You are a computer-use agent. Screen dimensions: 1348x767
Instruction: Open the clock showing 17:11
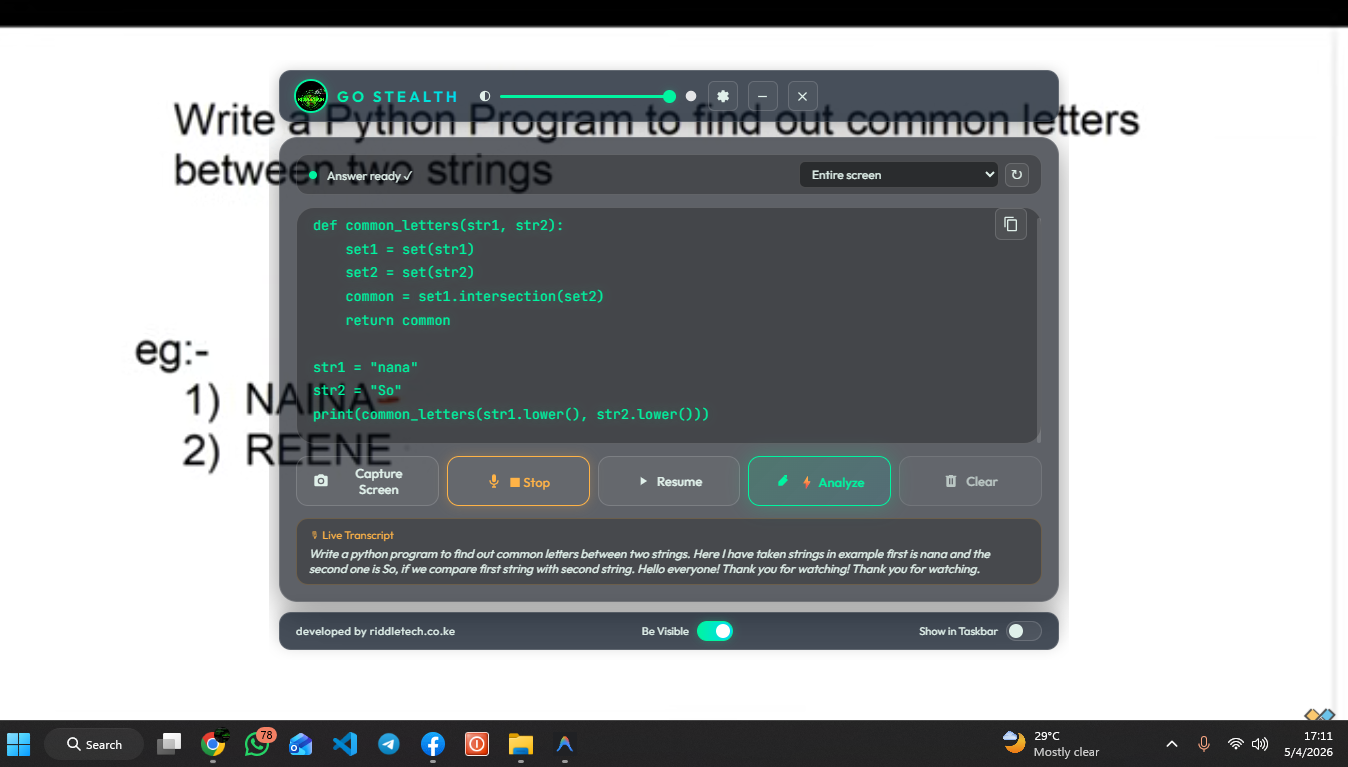(x=1311, y=744)
